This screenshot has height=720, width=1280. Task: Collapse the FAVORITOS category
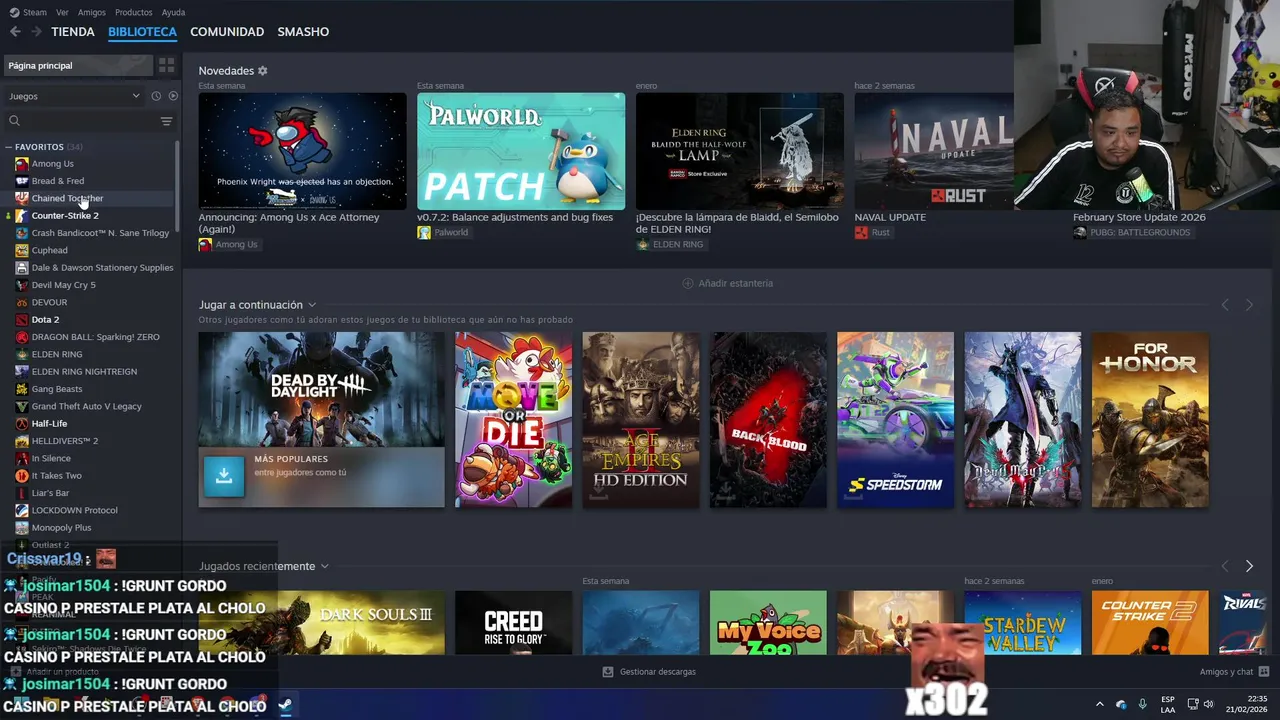coord(9,147)
